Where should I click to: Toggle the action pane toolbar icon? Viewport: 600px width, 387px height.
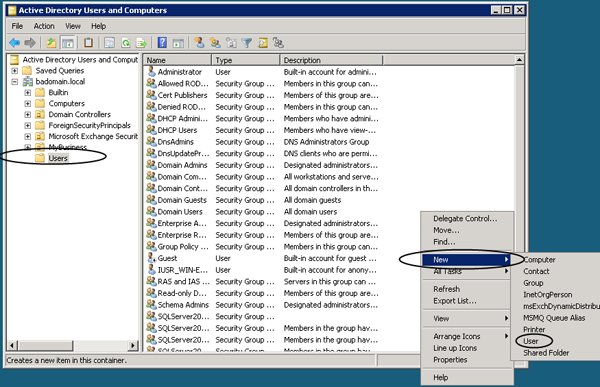click(x=178, y=43)
